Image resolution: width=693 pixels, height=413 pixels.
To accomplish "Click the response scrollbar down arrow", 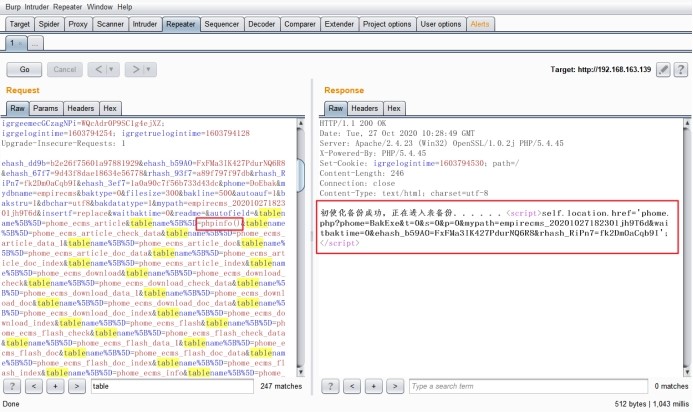I will pos(687,372).
